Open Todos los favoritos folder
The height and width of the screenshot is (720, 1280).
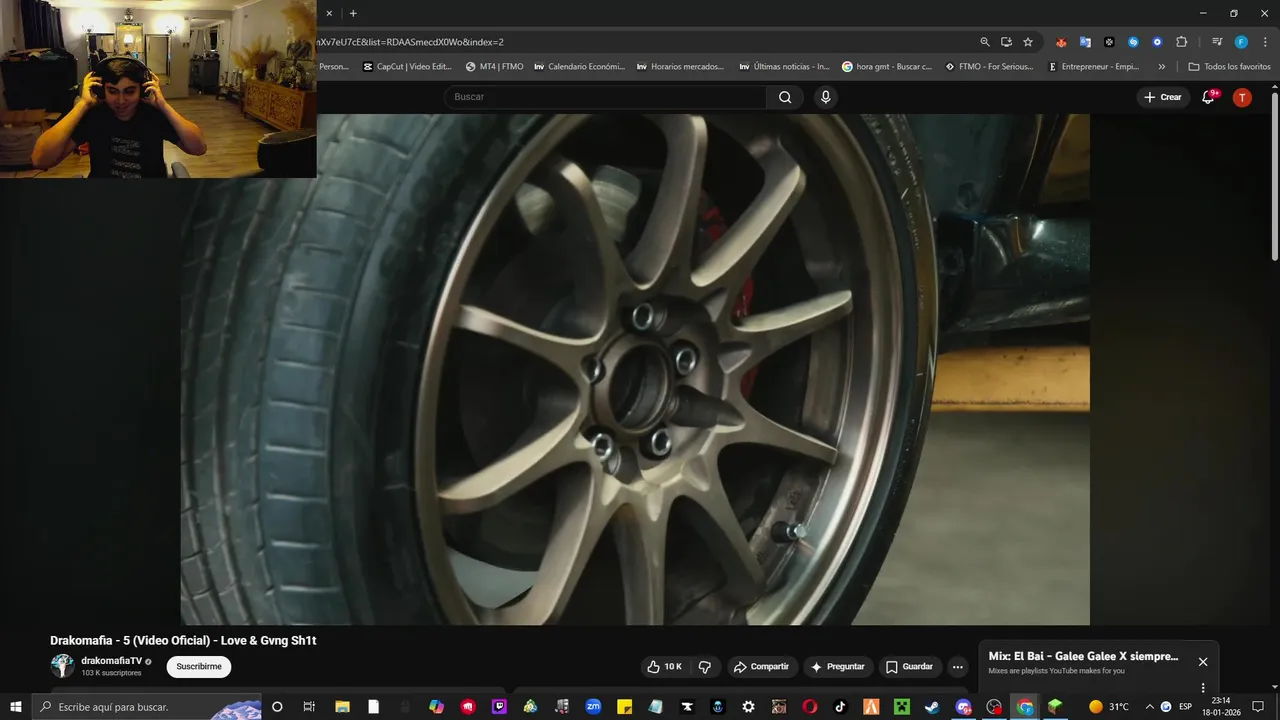[1229, 67]
